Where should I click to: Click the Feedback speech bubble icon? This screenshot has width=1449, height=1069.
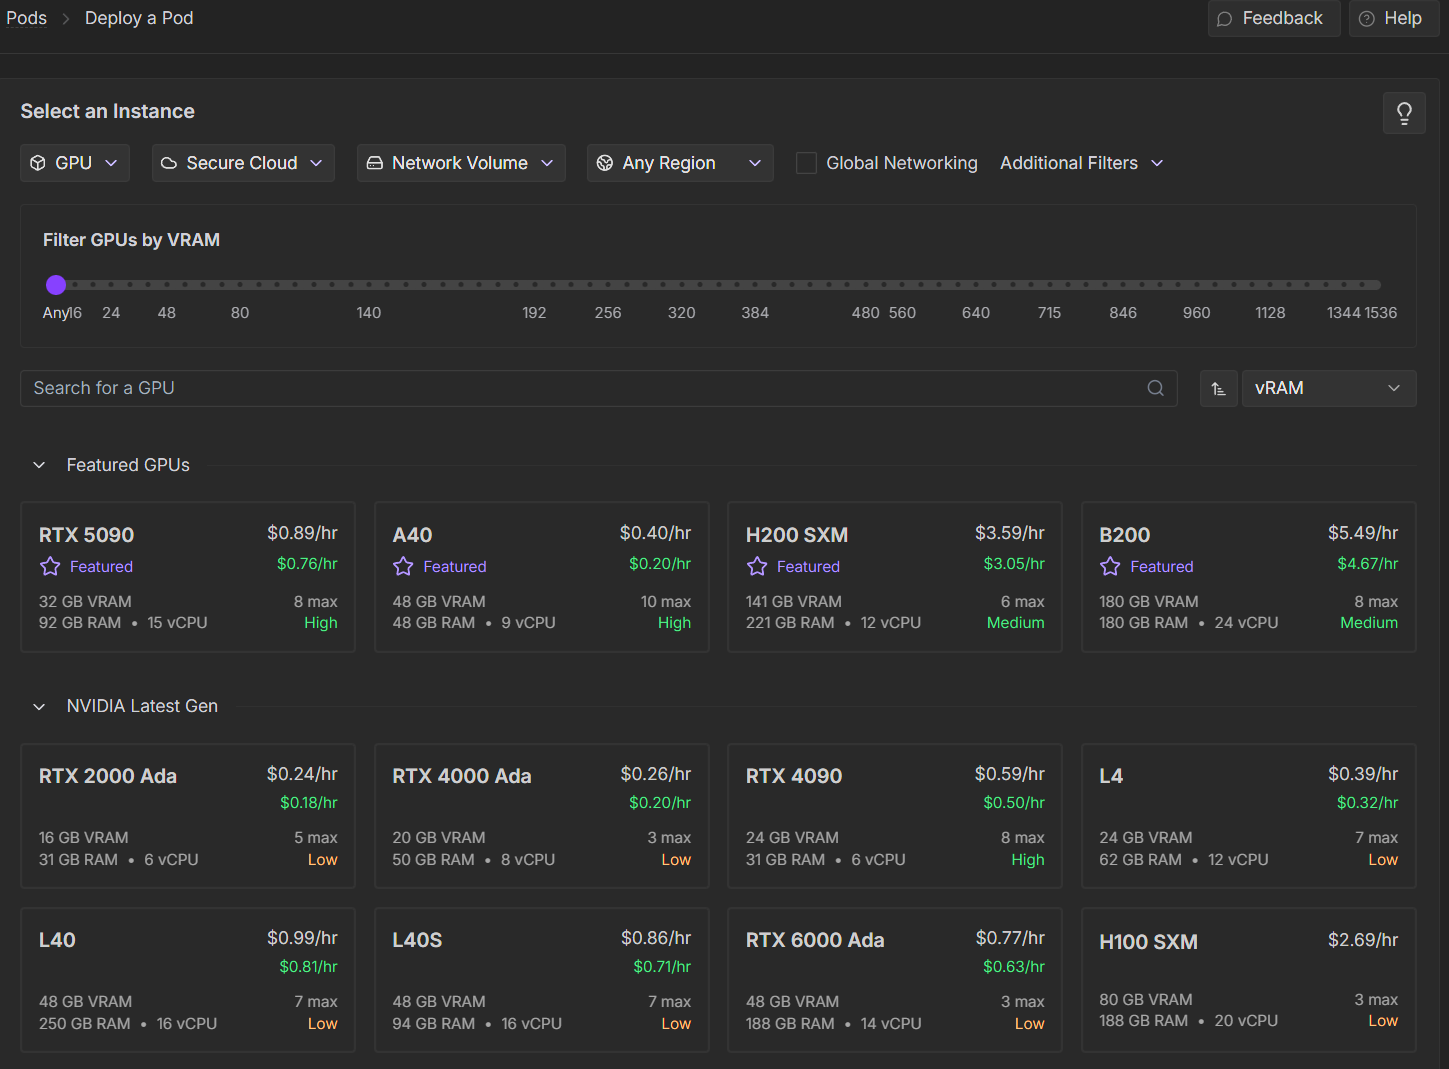pos(1224,19)
